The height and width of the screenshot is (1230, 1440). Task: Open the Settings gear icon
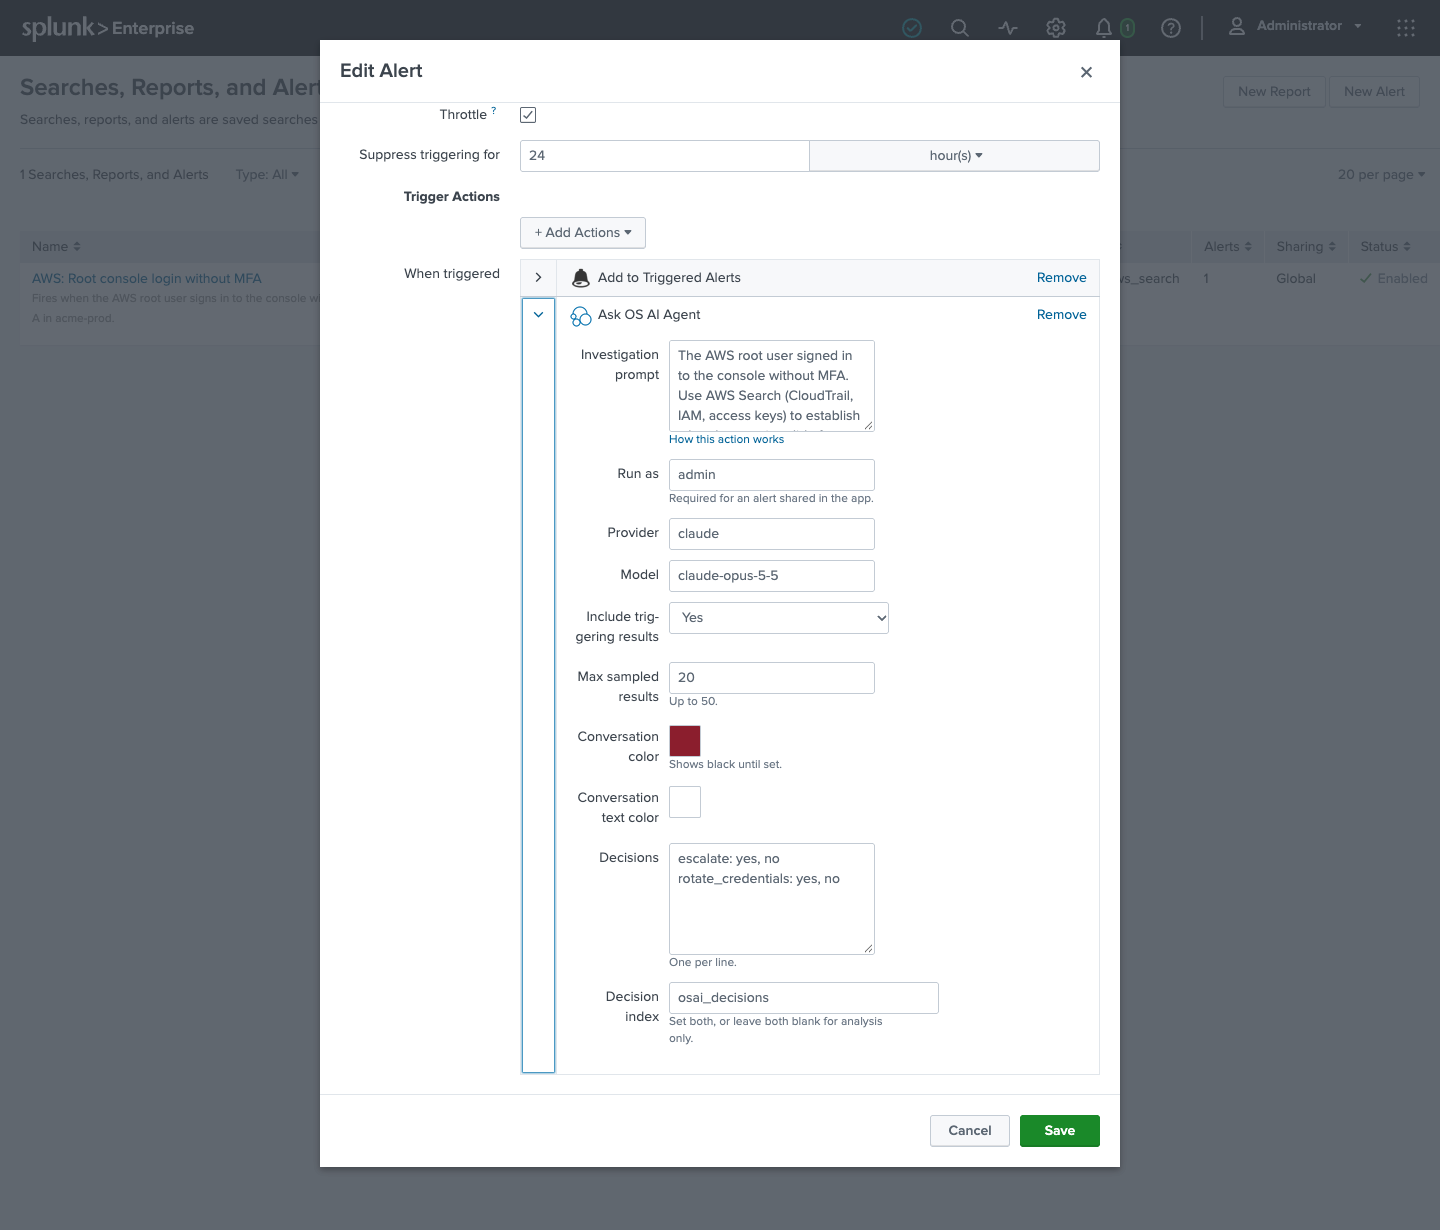[x=1056, y=28]
